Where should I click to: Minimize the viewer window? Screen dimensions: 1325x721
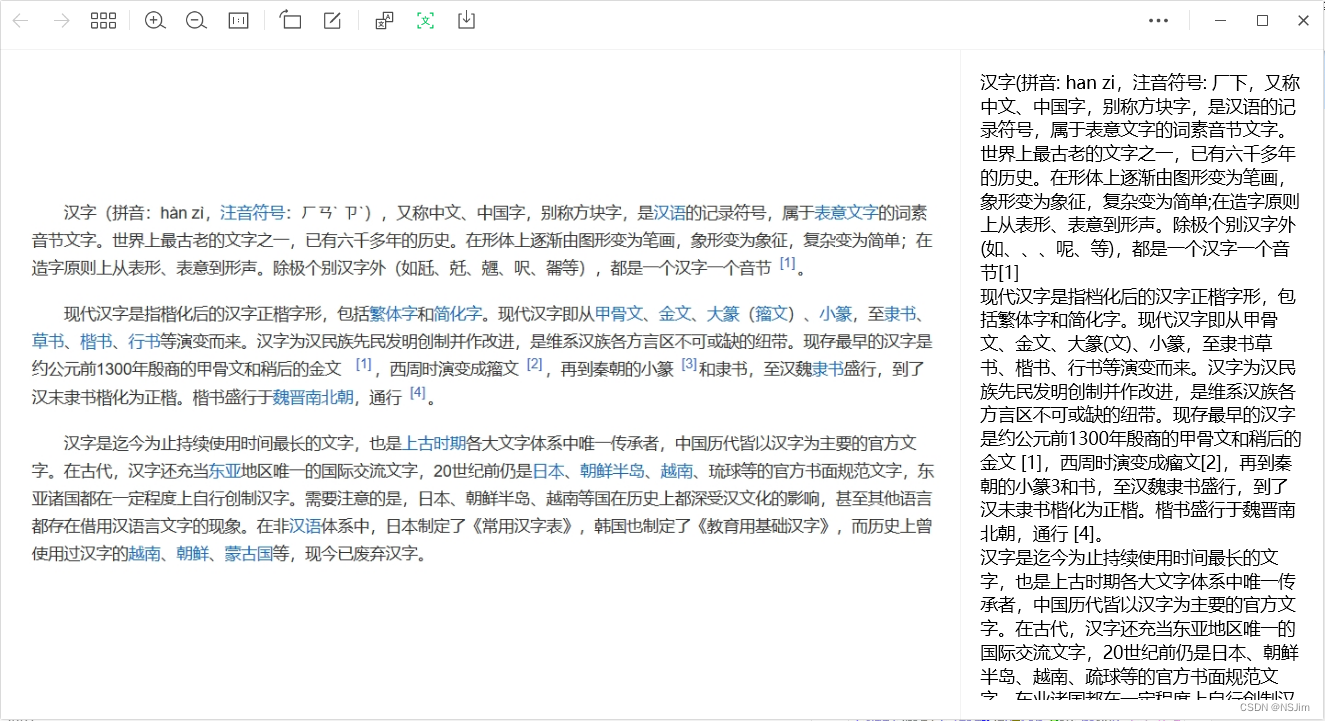click(x=1220, y=20)
